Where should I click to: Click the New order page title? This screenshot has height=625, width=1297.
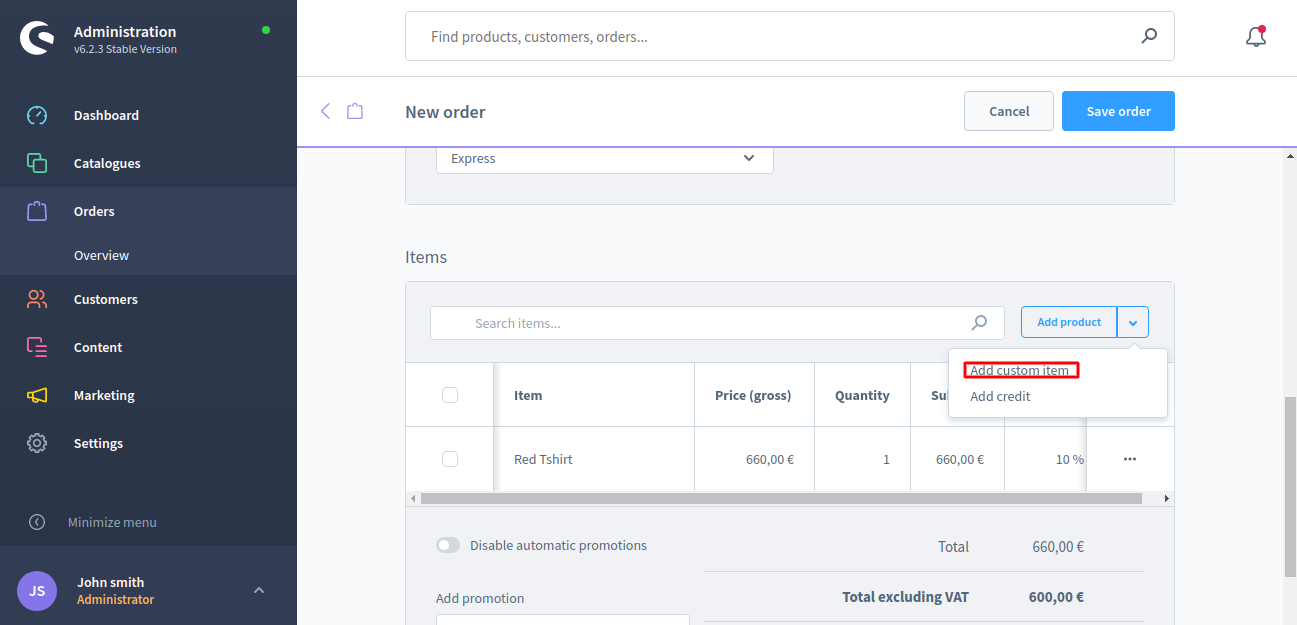click(x=445, y=112)
